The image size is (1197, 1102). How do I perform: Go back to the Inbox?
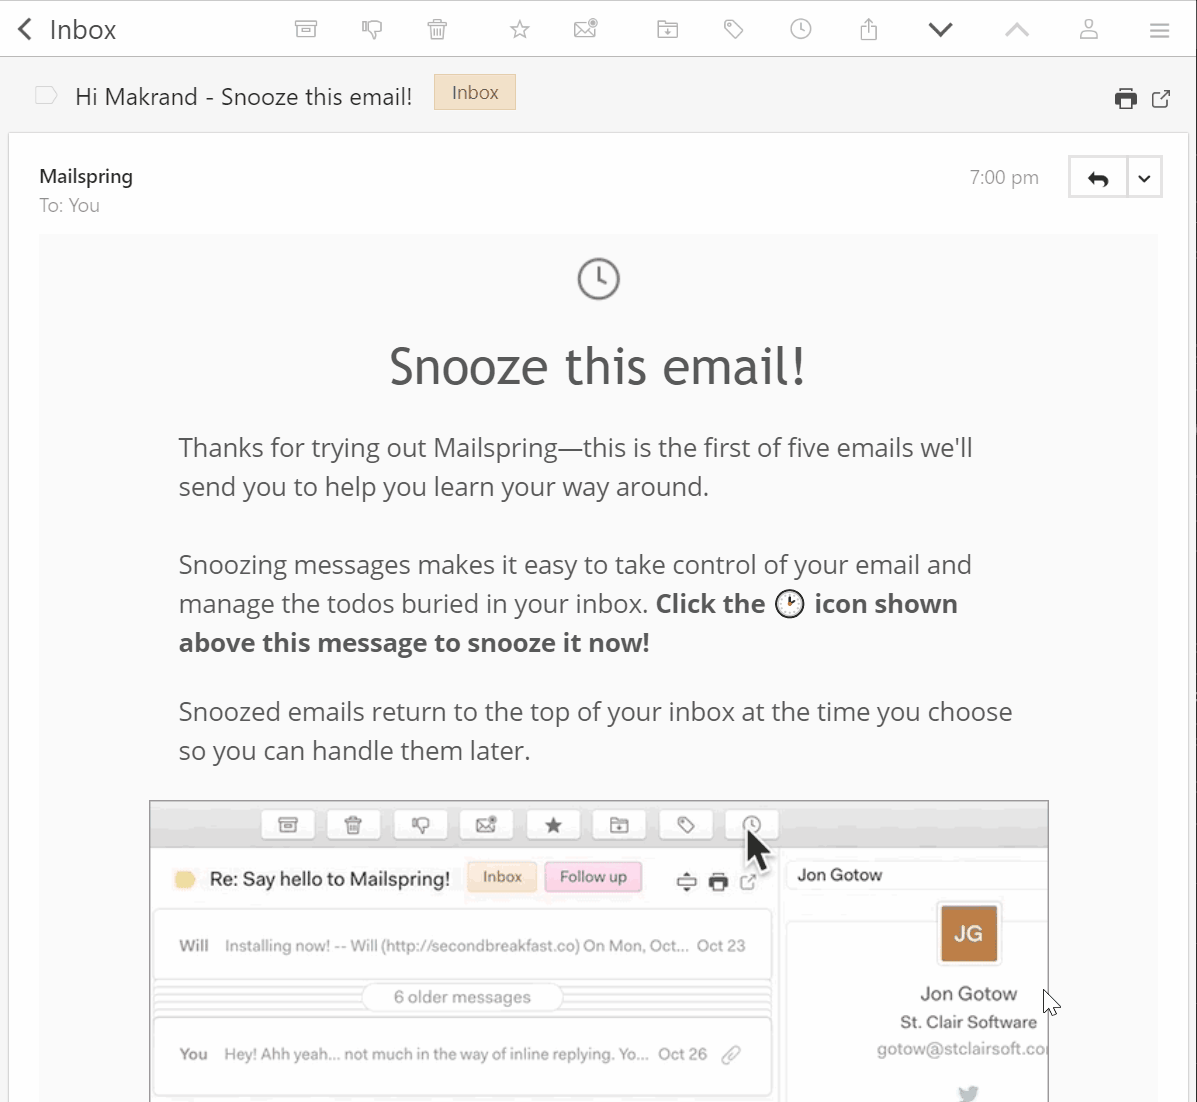pos(22,29)
